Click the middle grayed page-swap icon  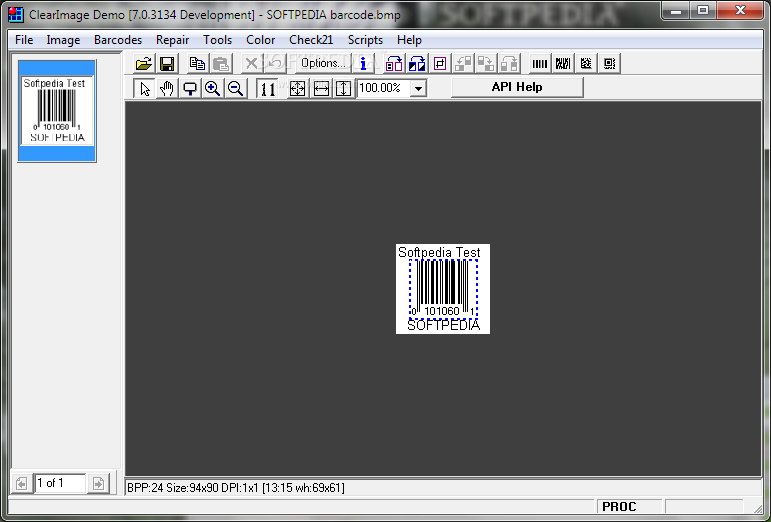pyautogui.click(x=486, y=63)
